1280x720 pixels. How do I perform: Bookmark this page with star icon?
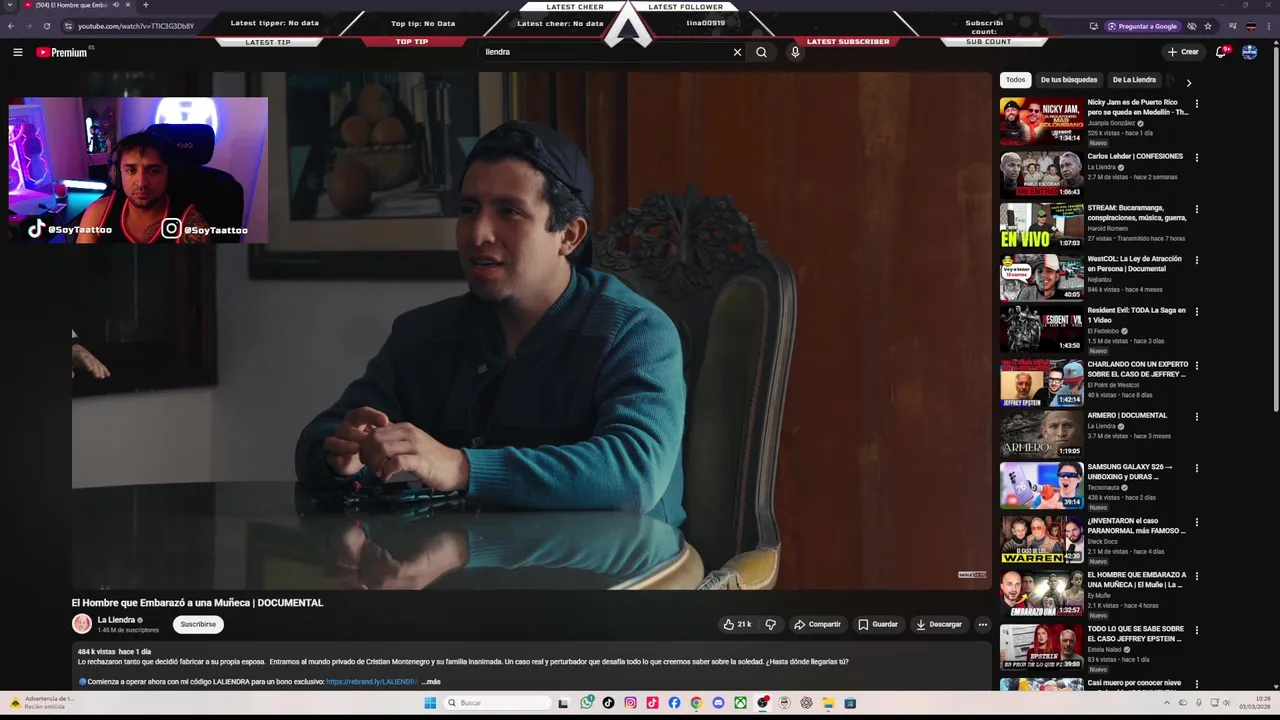click(x=1208, y=26)
